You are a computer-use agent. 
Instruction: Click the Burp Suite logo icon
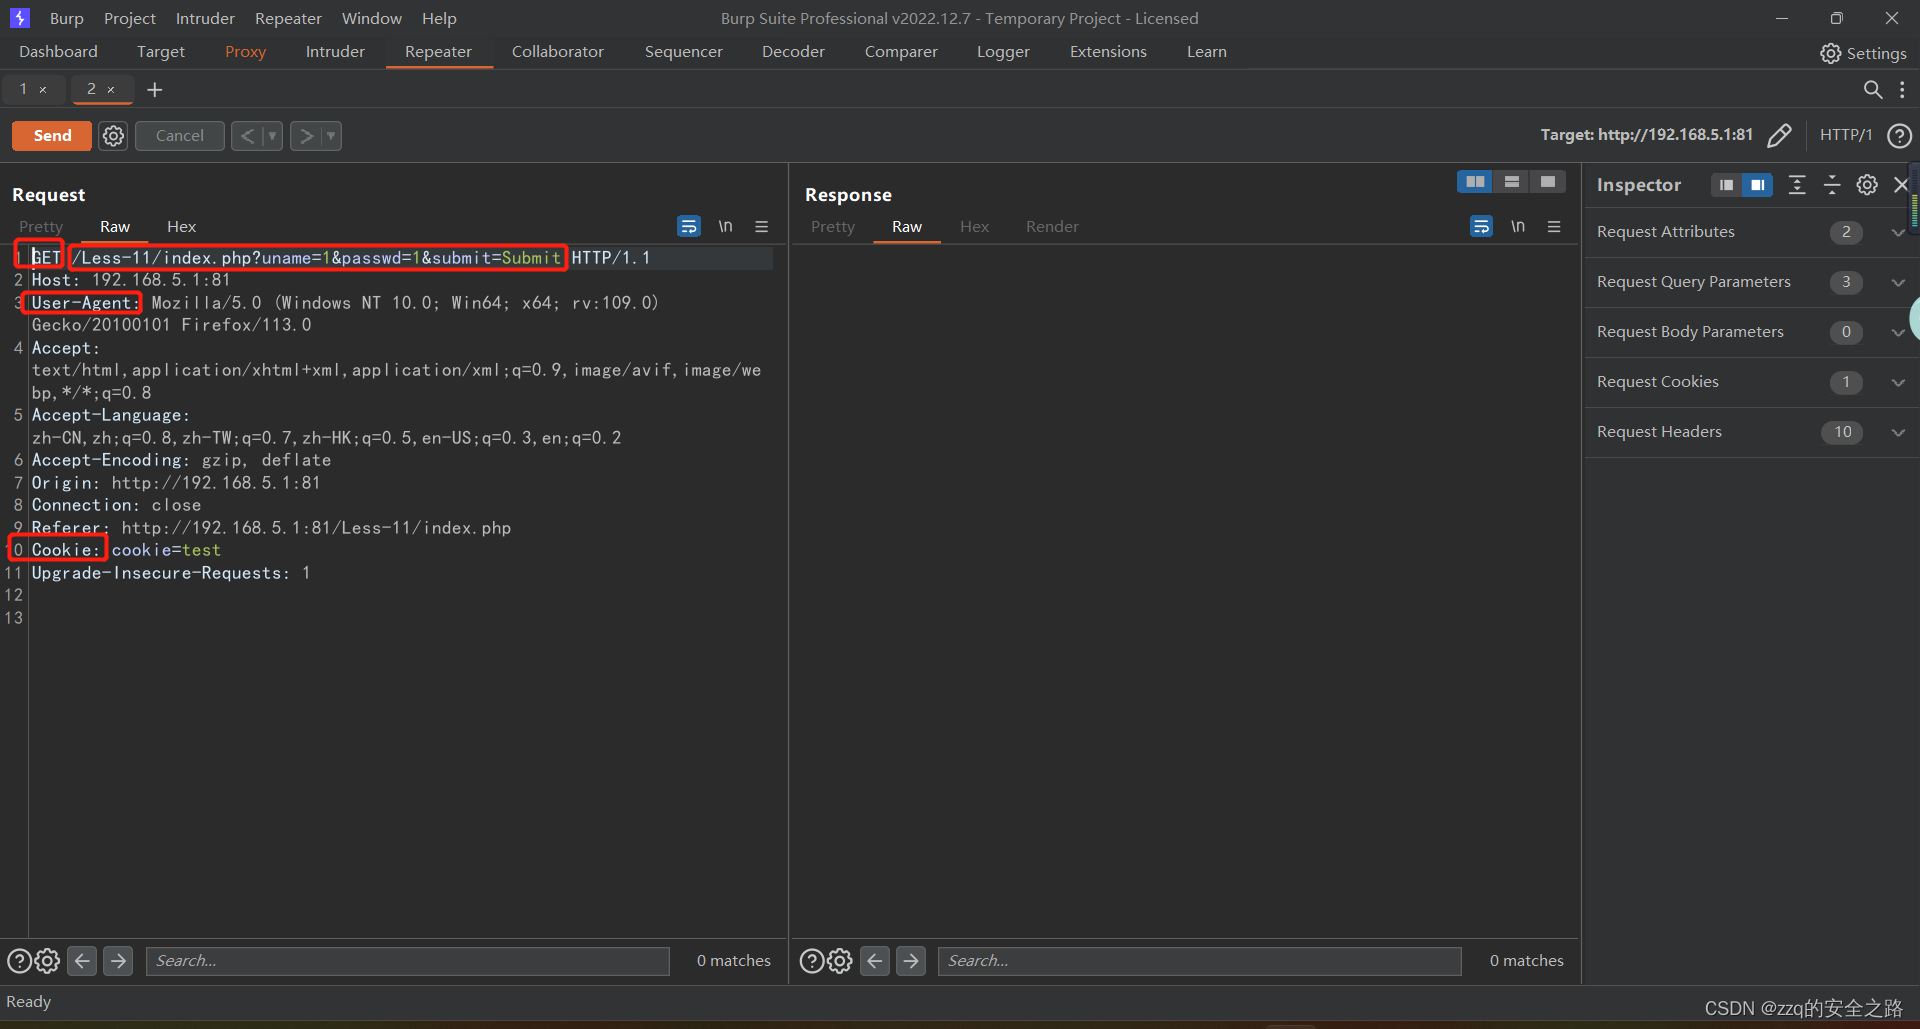pyautogui.click(x=20, y=18)
